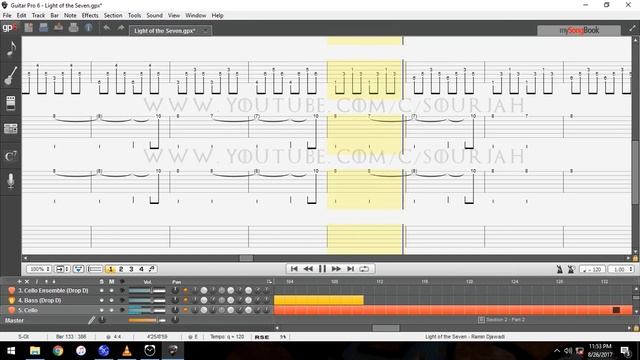Create a new file with toolbar icon
The image size is (640, 360).
[29, 28]
